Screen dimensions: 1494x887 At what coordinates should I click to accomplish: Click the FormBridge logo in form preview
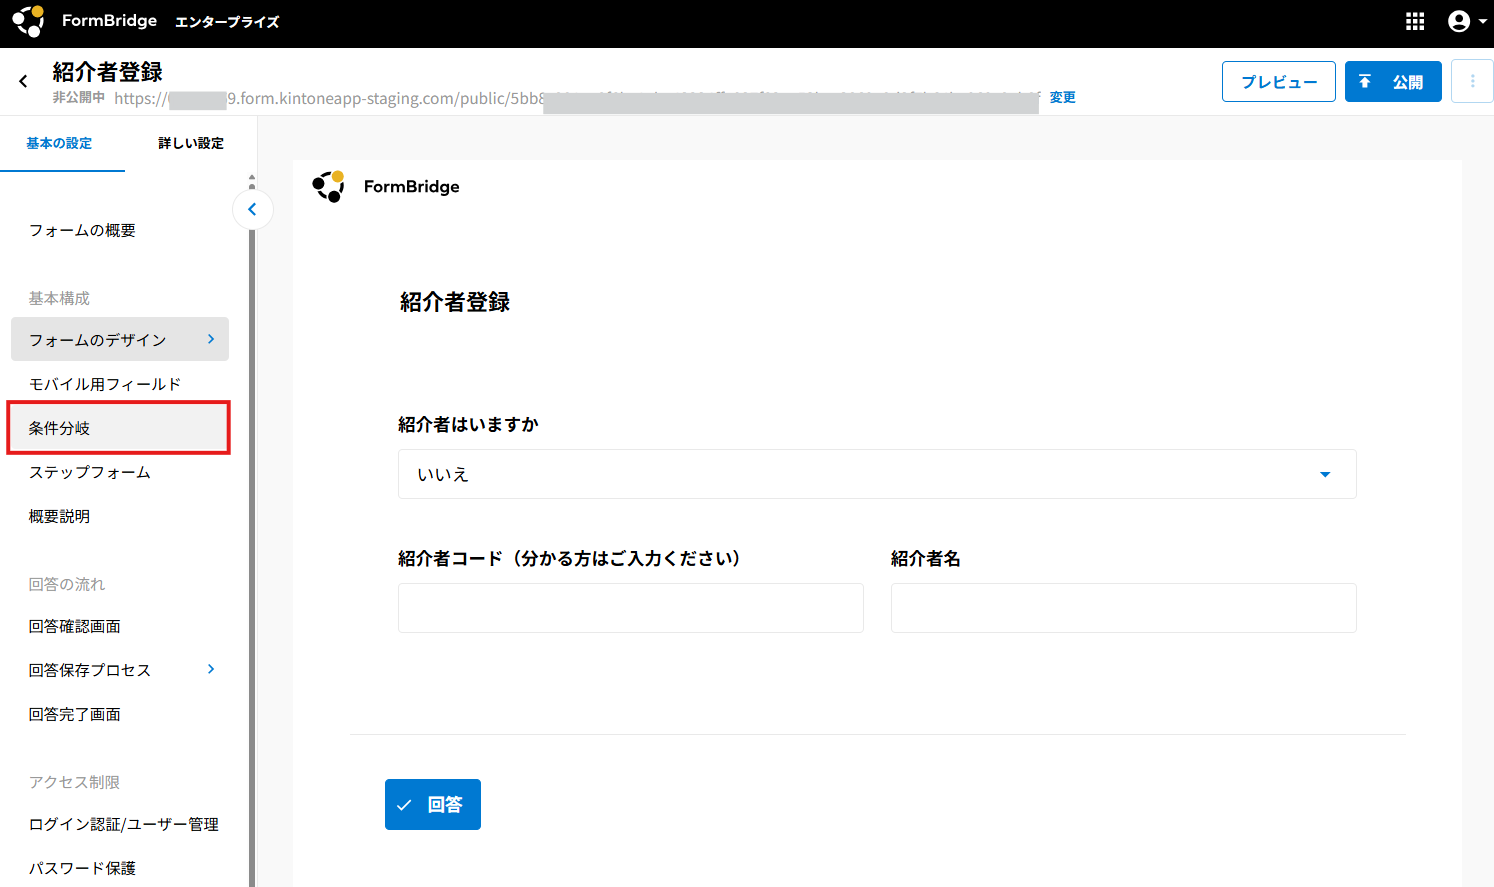(x=329, y=186)
